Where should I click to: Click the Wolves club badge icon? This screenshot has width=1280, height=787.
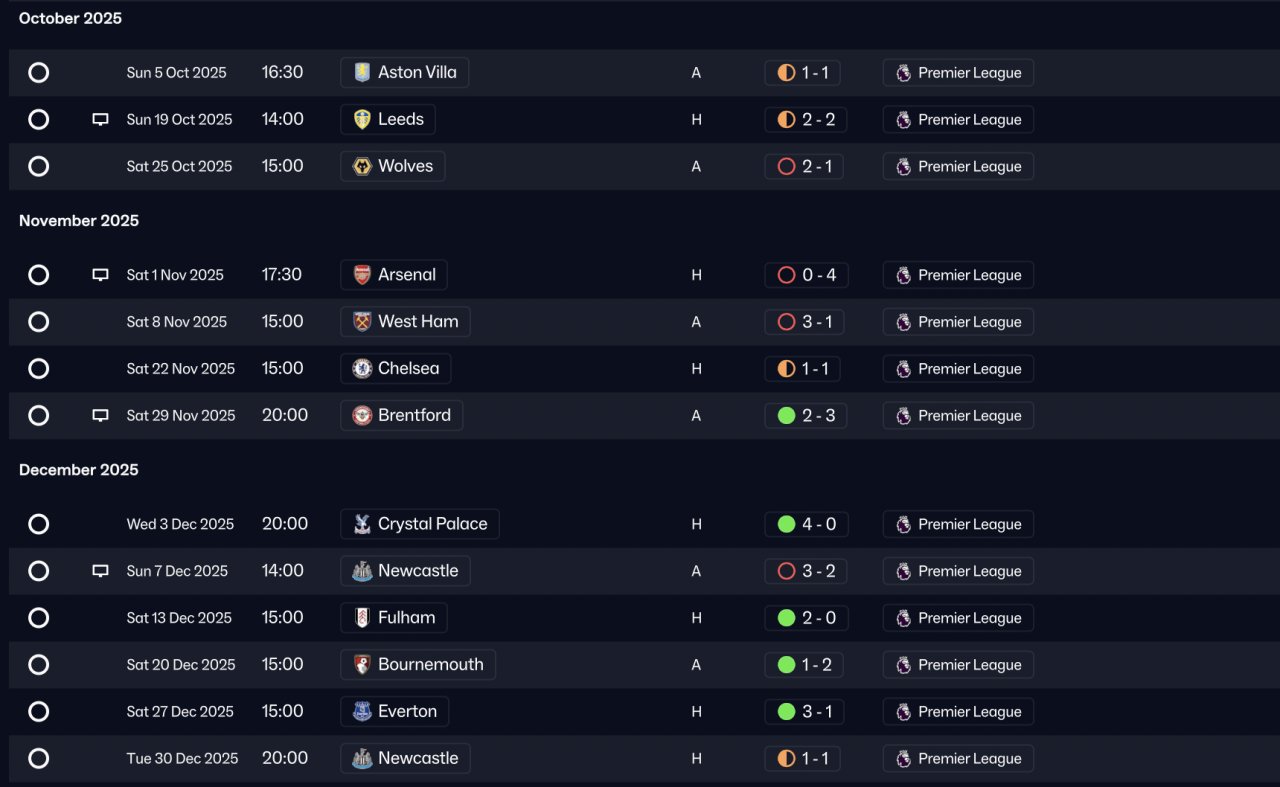click(362, 166)
